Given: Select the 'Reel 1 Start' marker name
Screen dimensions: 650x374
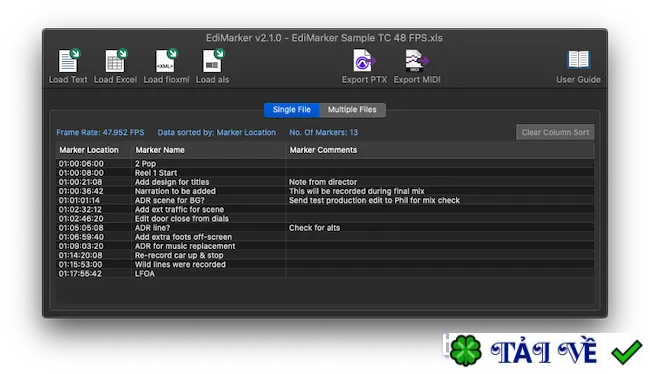Looking at the screenshot, I should [156, 173].
